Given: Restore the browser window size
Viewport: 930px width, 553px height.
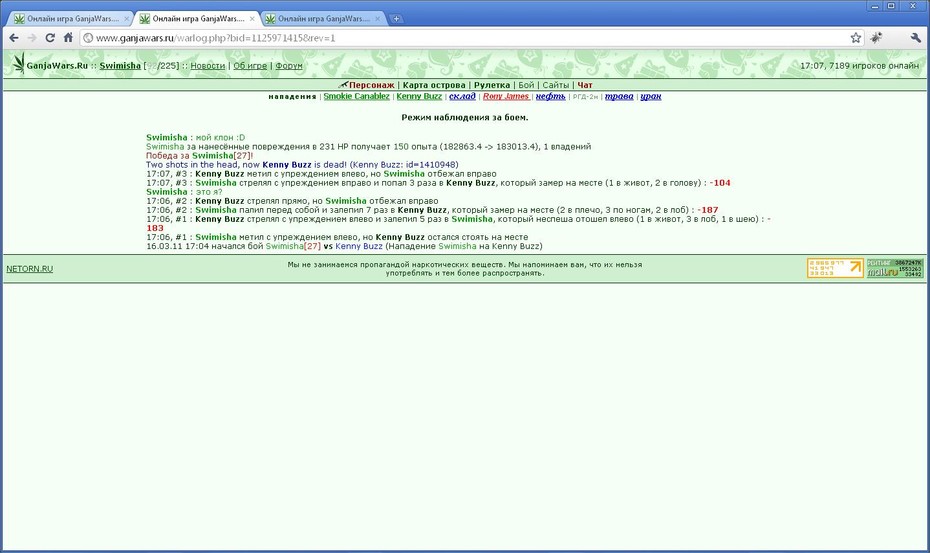Looking at the screenshot, I should 891,5.
